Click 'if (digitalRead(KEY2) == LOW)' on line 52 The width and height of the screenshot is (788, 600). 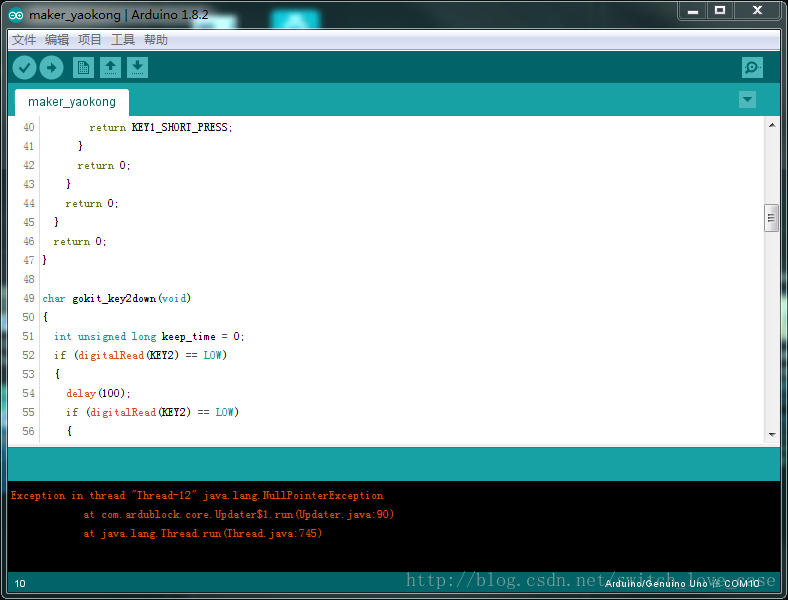point(141,355)
